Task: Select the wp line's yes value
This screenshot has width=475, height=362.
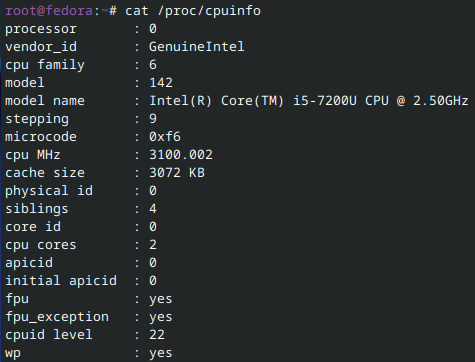Action: tap(161, 353)
